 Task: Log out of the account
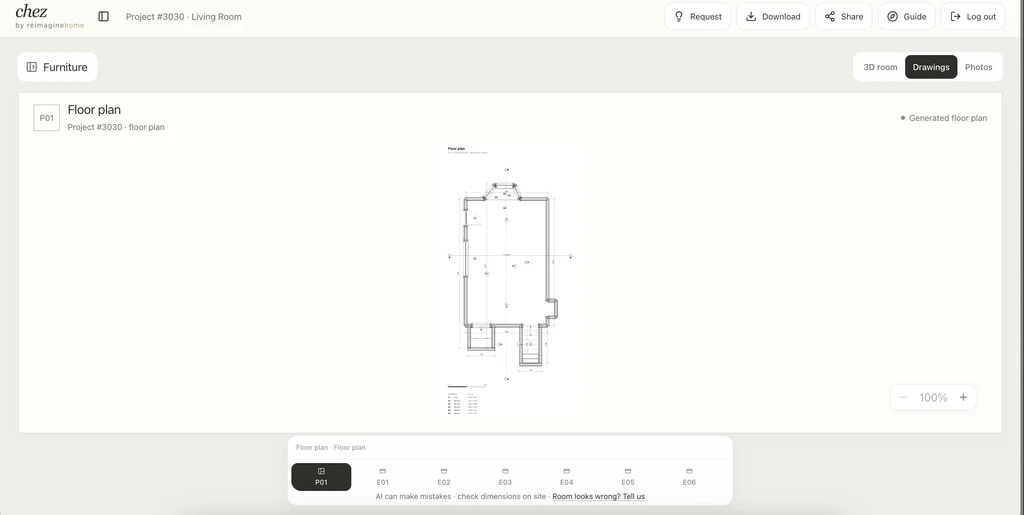[x=972, y=16]
